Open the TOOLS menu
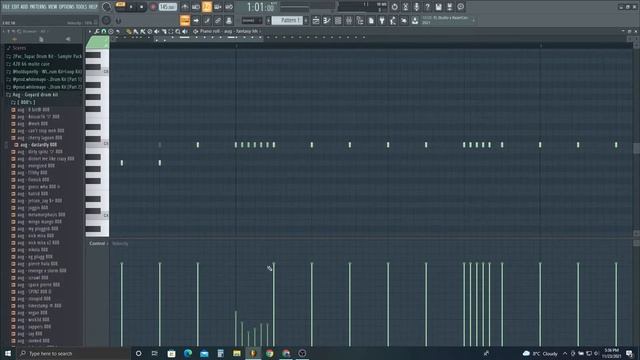Viewport: 640px width, 360px height. pos(81,7)
